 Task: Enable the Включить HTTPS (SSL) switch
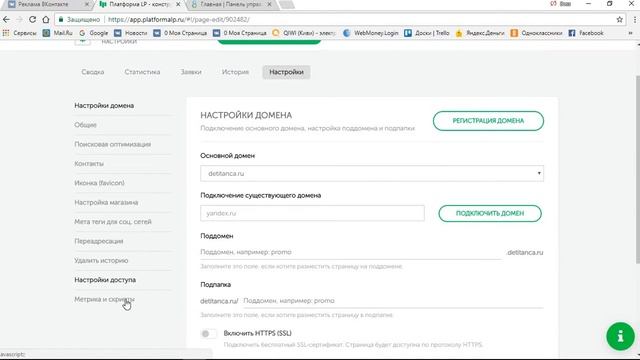click(209, 334)
